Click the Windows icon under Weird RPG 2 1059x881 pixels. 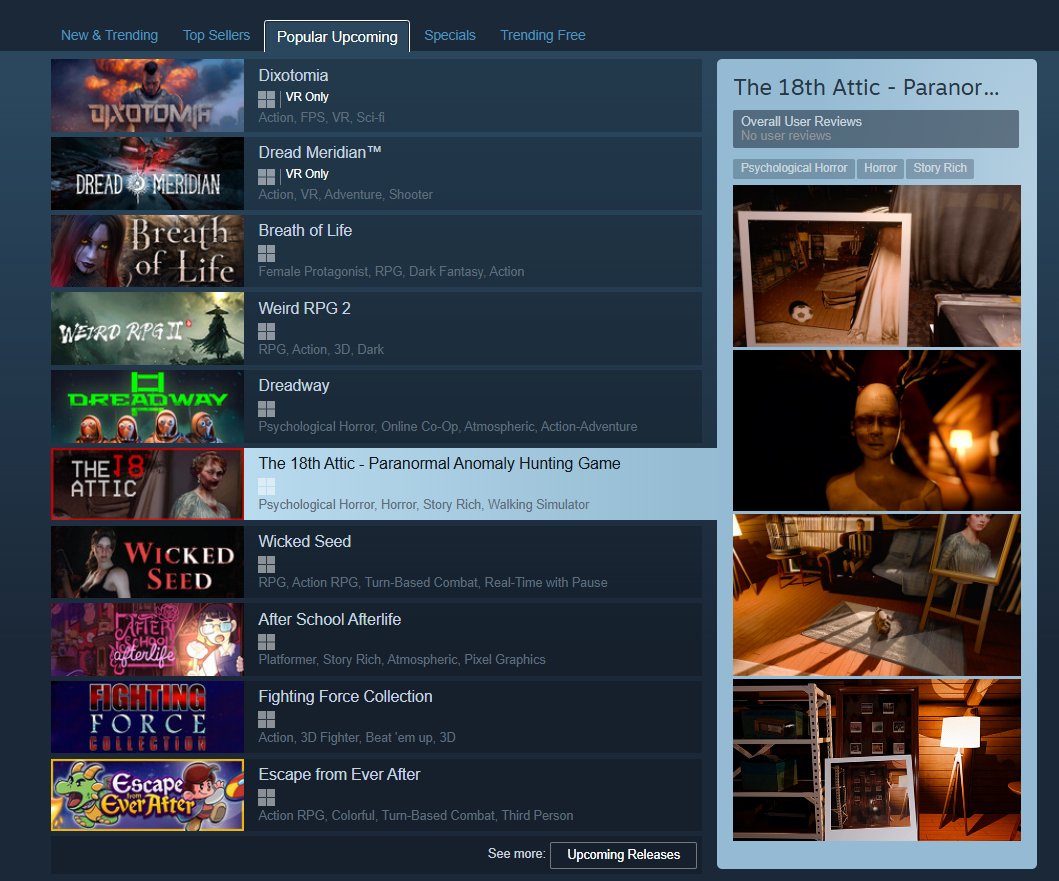click(x=266, y=331)
